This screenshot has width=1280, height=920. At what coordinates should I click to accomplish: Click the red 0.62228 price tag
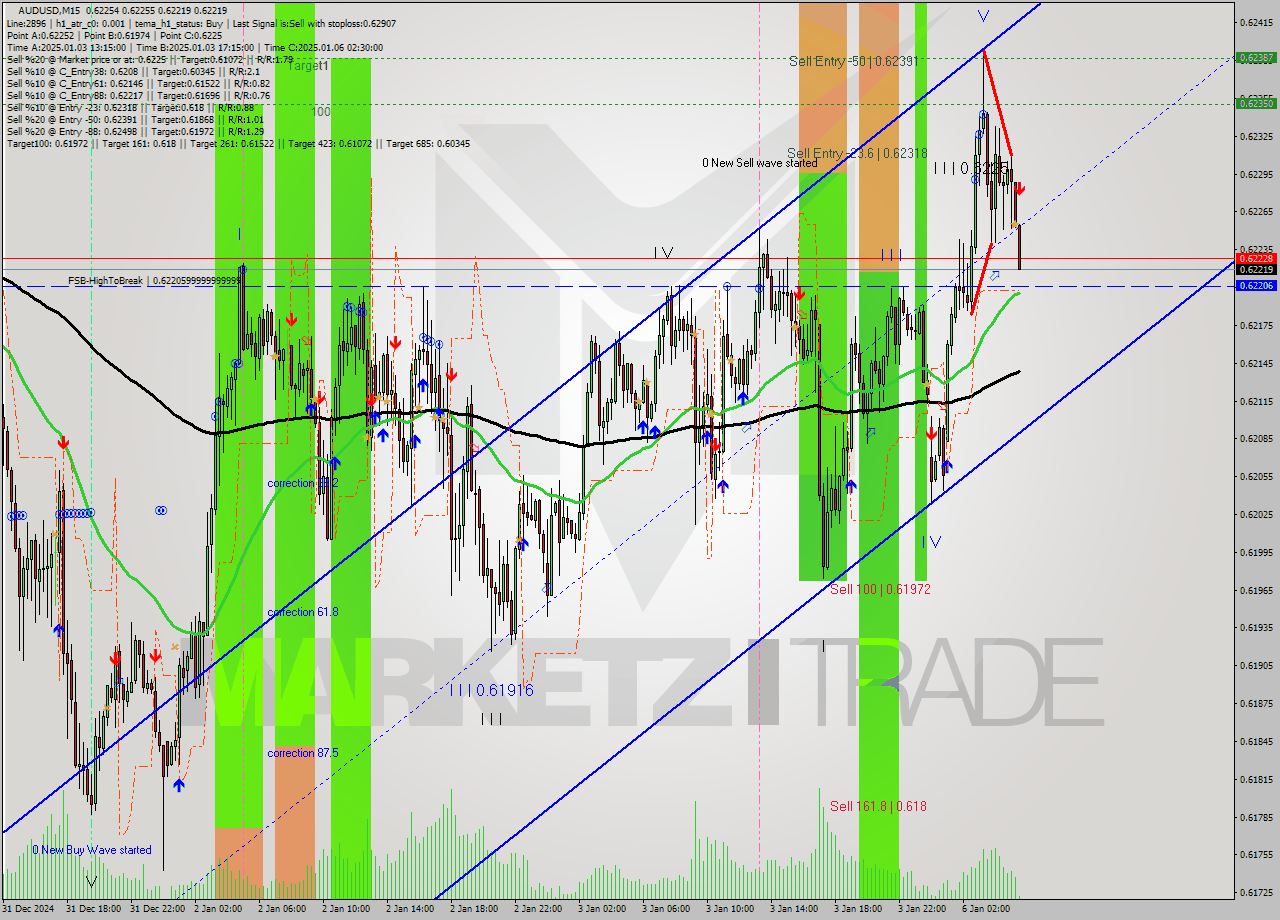click(1255, 259)
